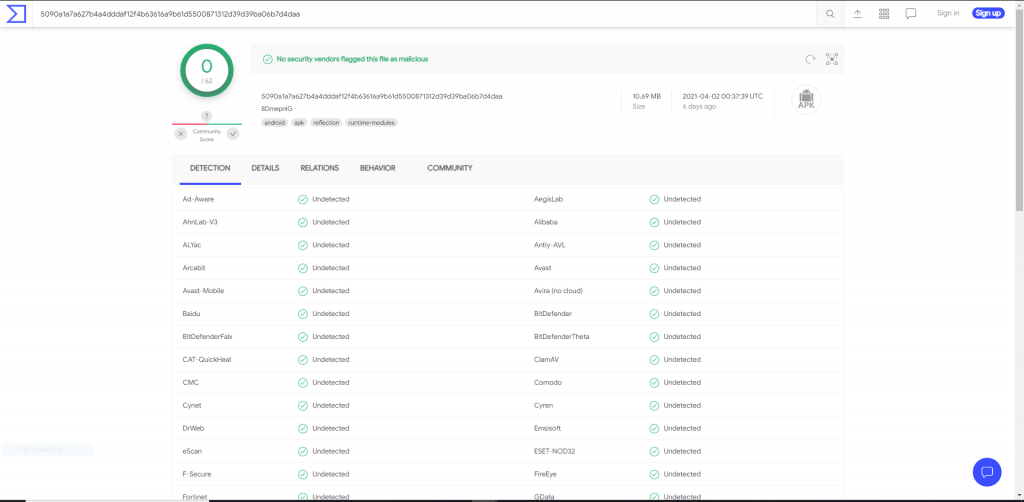Viewport: 1024px width, 502px height.
Task: Click the runtime-modules tag
Action: coord(372,123)
